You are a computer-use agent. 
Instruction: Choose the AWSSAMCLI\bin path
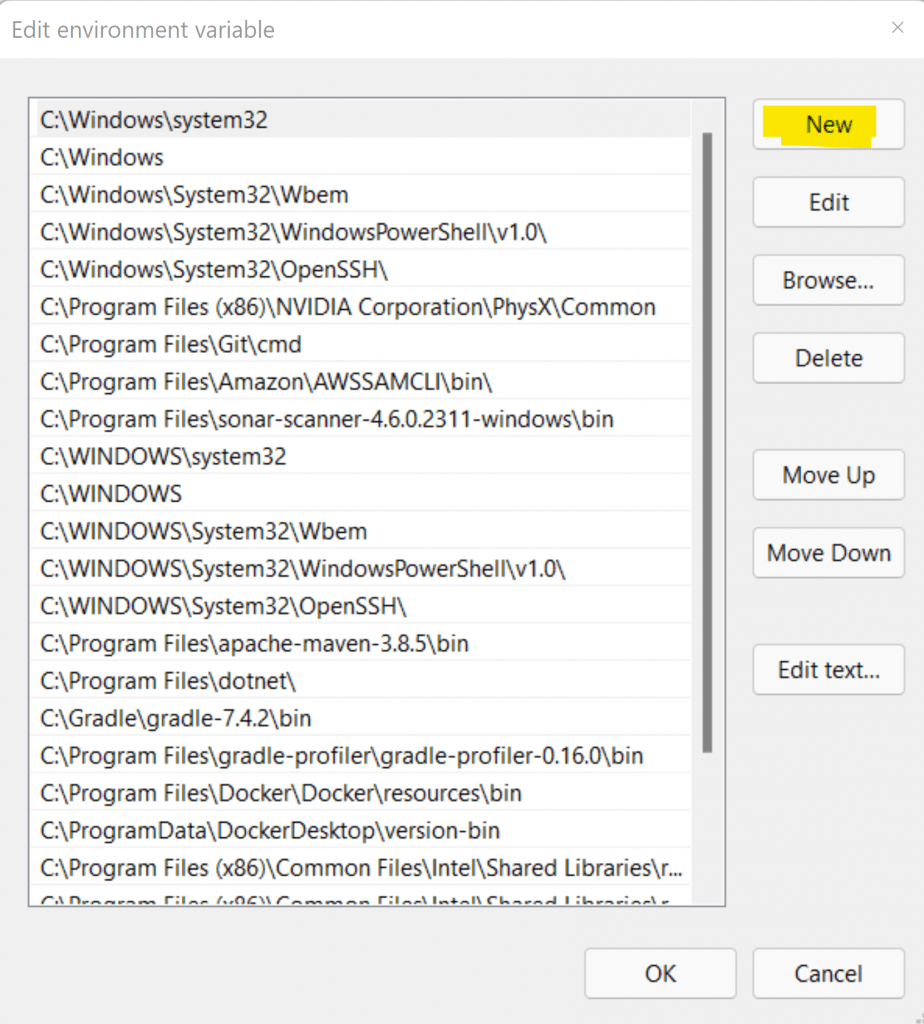click(266, 382)
